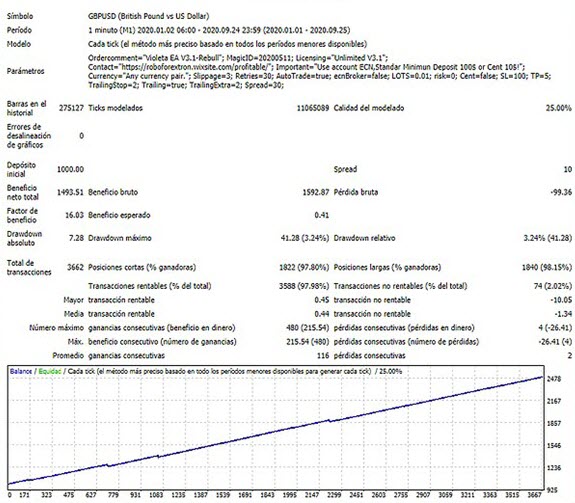Screen dimensions: 575x503
Task: Select the Media transacción no rentable value -1.34
Action: click(564, 314)
